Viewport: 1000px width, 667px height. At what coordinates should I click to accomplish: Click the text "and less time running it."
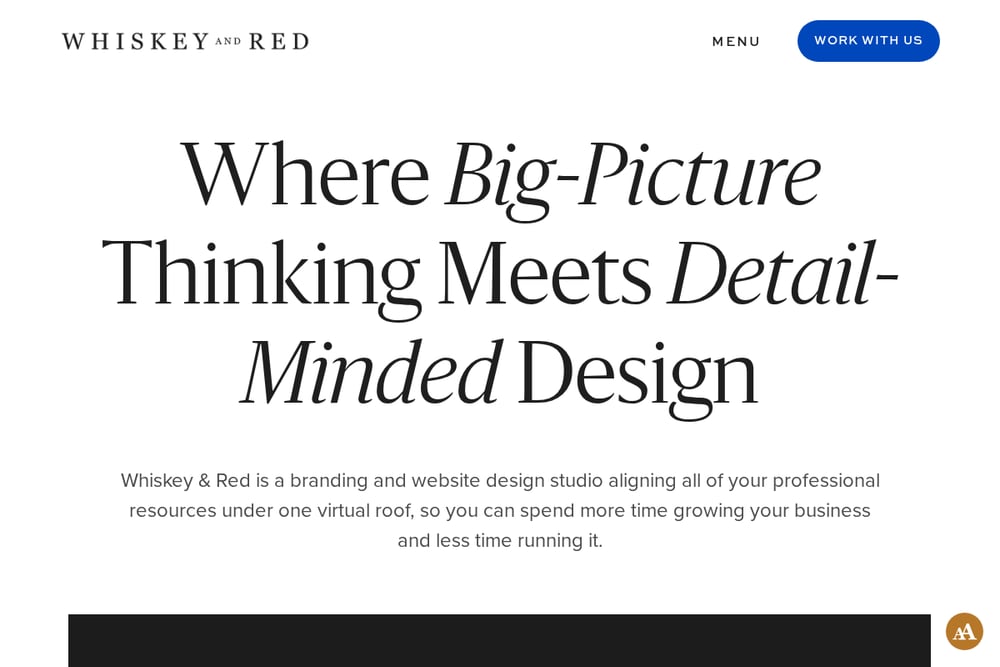coord(500,541)
